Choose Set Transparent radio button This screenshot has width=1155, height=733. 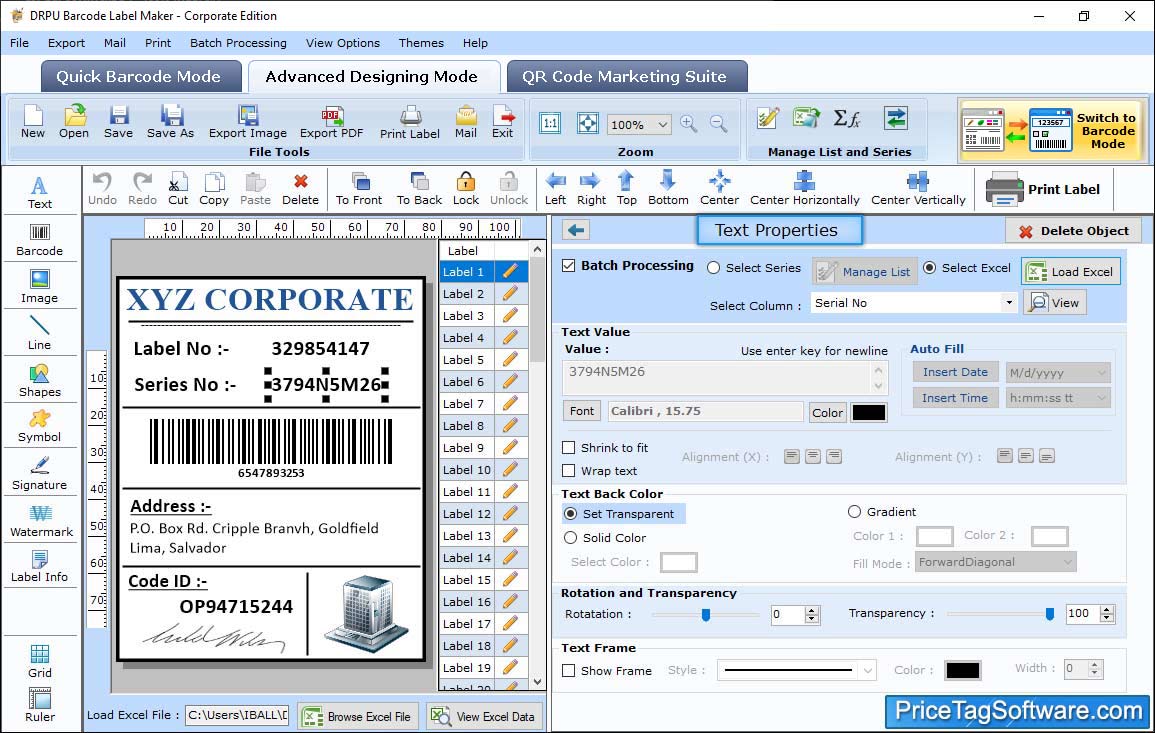click(x=570, y=513)
